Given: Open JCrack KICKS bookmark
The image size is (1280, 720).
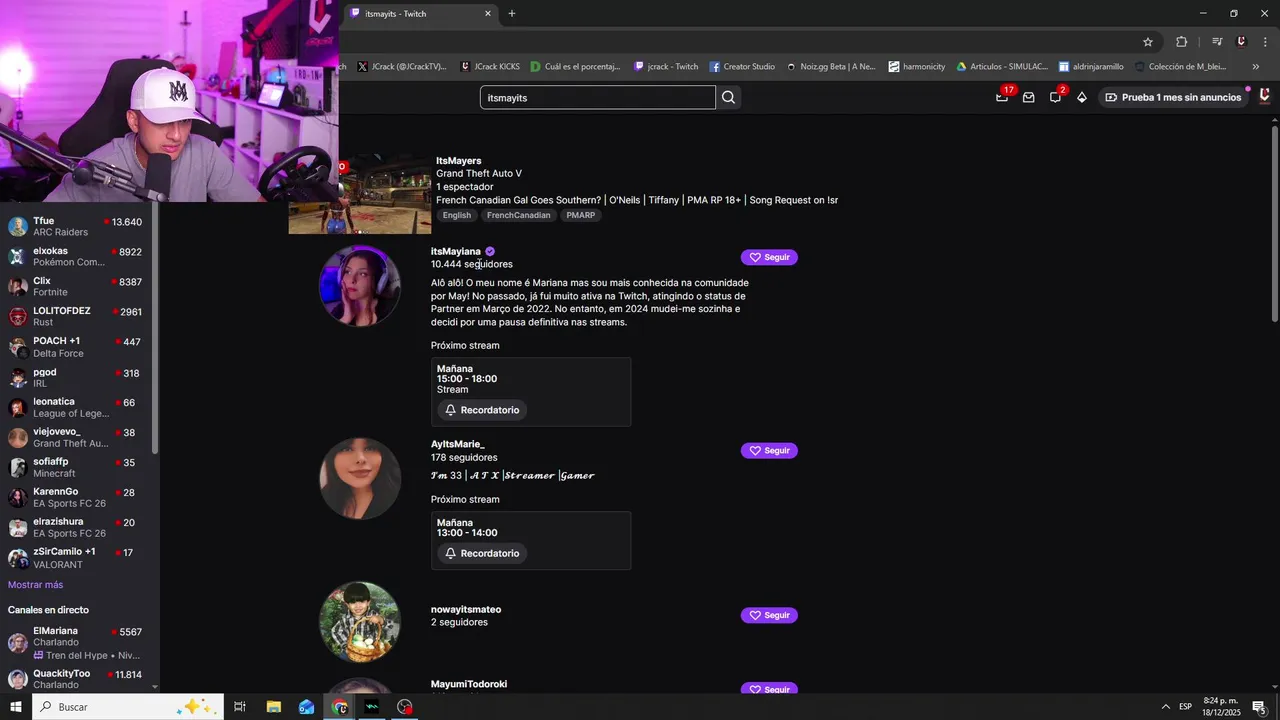Looking at the screenshot, I should [x=490, y=67].
